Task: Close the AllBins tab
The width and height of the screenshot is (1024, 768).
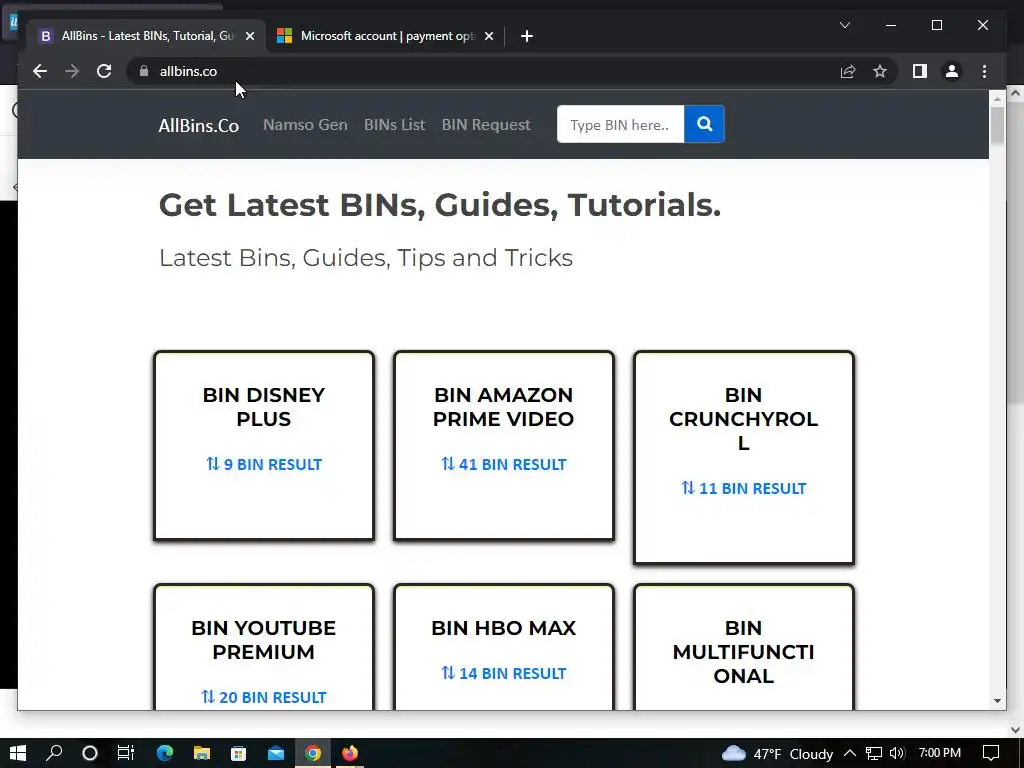Action: (249, 36)
